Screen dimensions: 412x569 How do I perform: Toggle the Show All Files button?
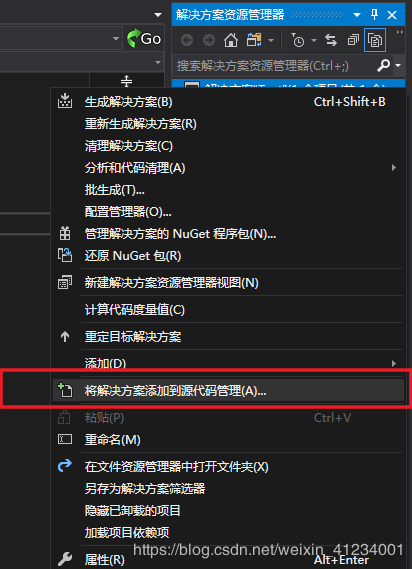coord(375,40)
